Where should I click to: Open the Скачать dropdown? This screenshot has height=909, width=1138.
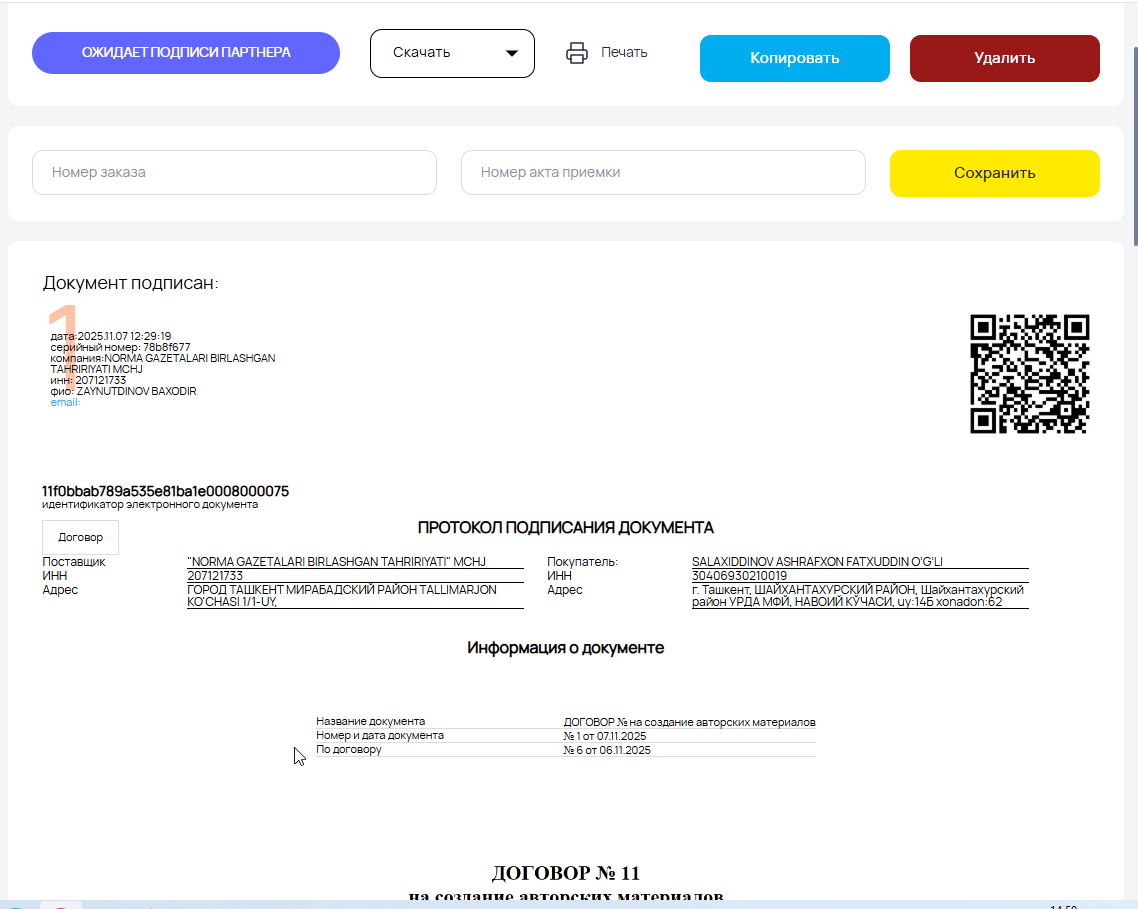click(452, 53)
